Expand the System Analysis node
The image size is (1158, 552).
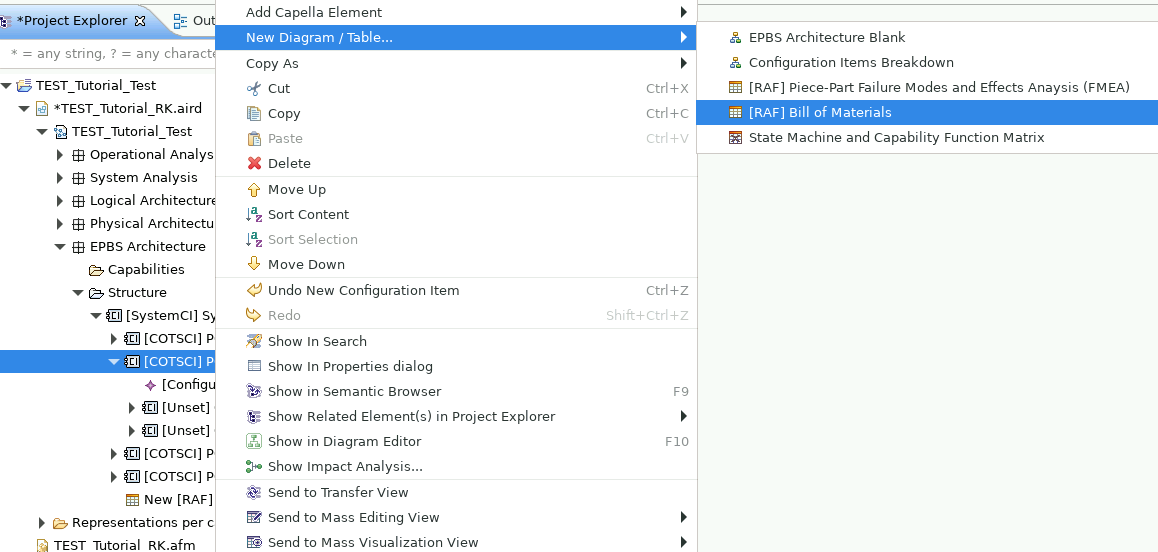61,178
